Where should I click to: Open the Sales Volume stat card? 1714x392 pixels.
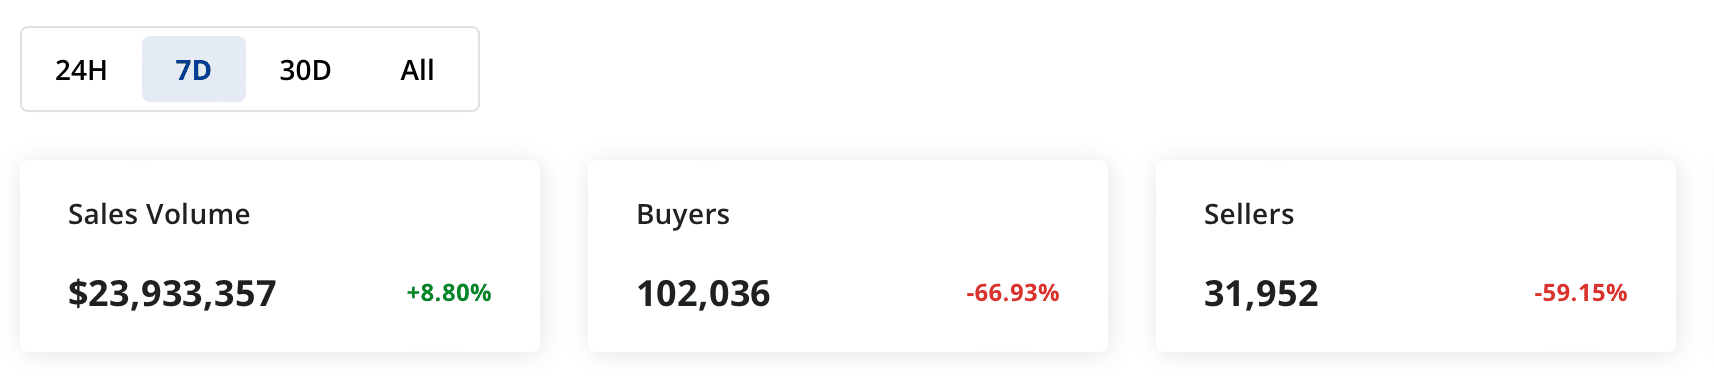coord(280,256)
